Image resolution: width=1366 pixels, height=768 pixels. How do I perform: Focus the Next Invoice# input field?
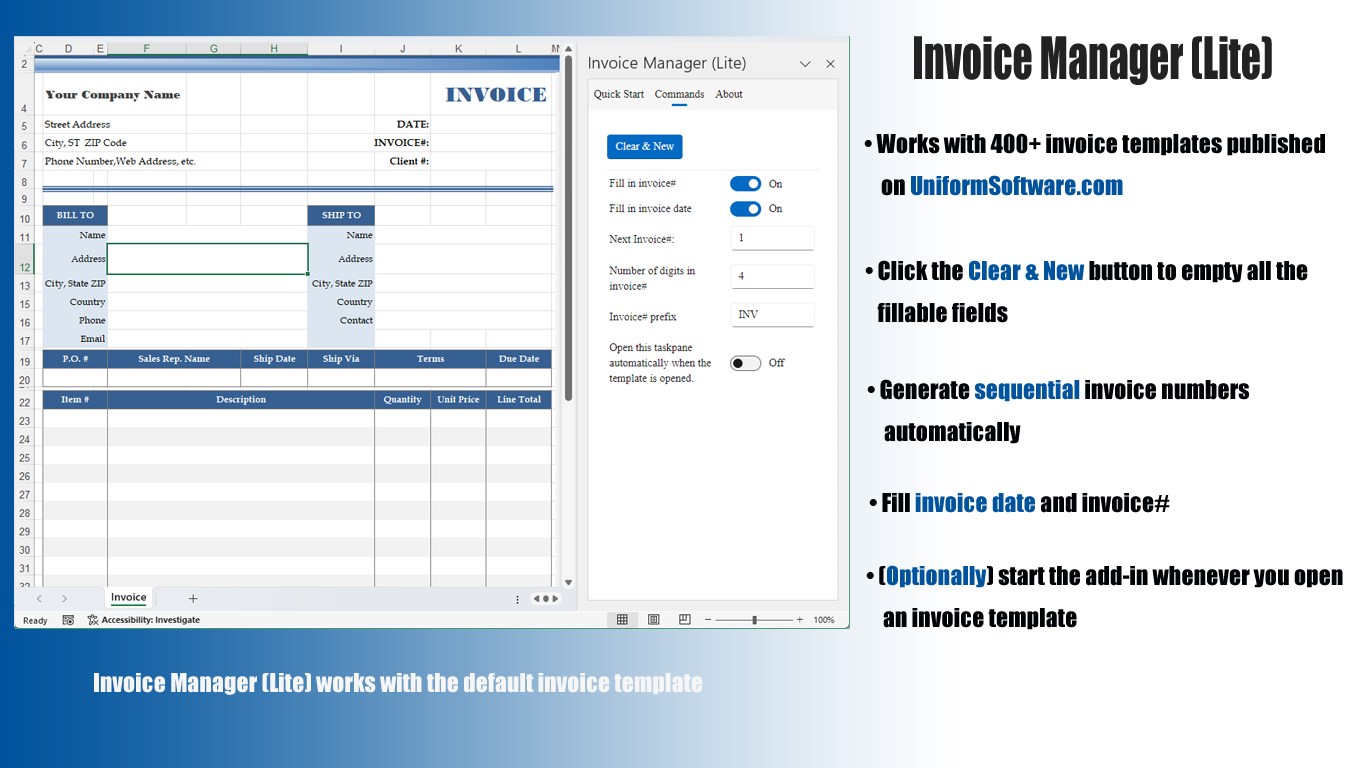coord(772,238)
